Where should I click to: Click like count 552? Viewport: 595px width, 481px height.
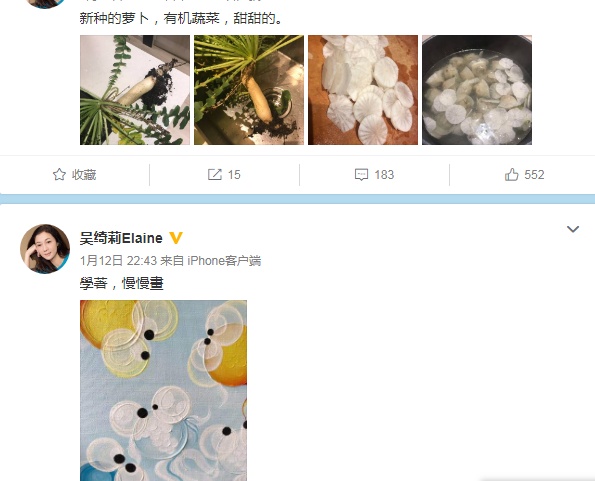click(534, 174)
